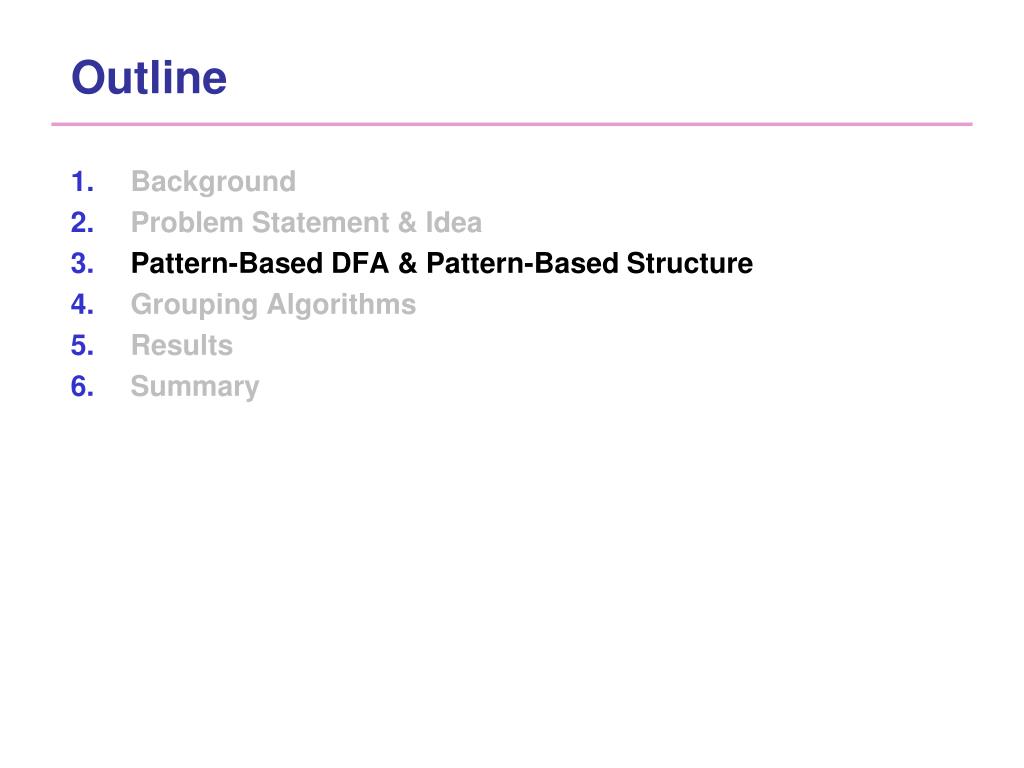Click the number 5 list marker

[82, 345]
